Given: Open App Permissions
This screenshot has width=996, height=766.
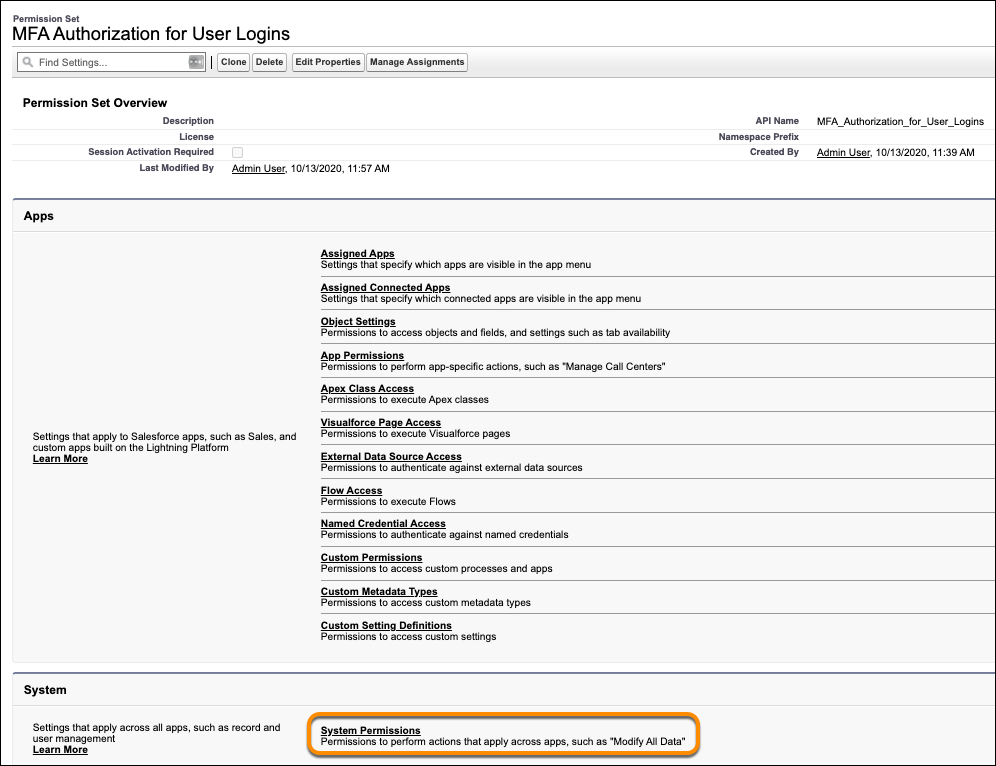Looking at the screenshot, I should (361, 355).
